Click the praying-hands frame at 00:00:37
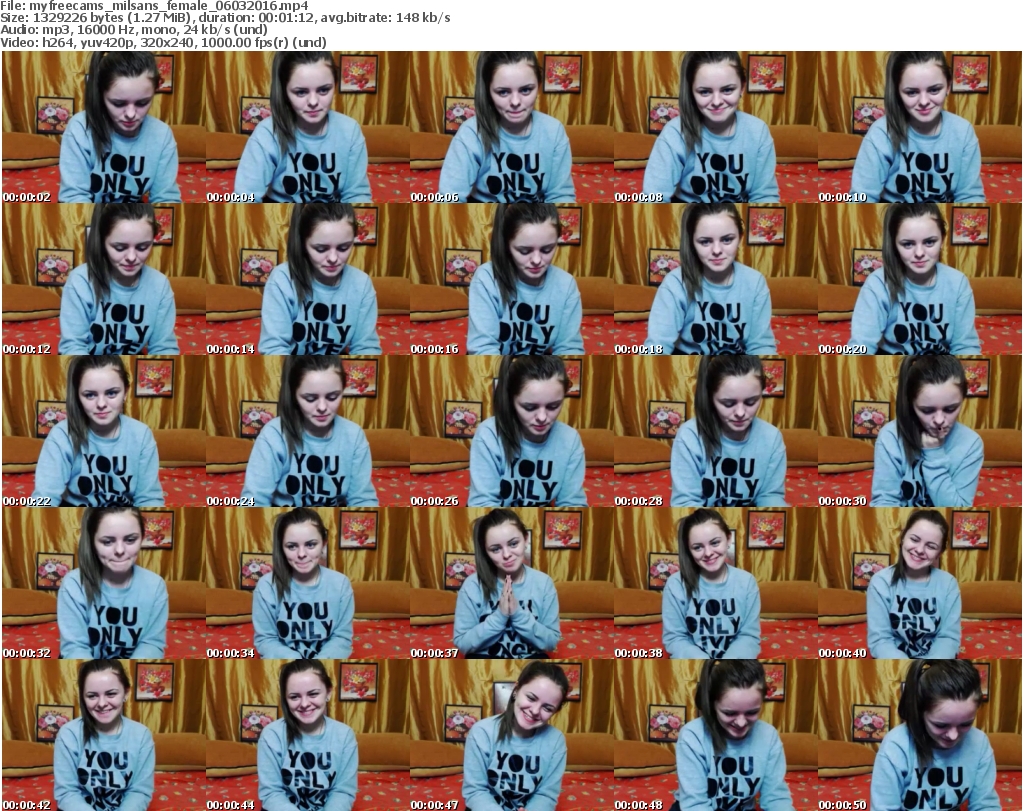1024x811 pixels. coord(511,584)
